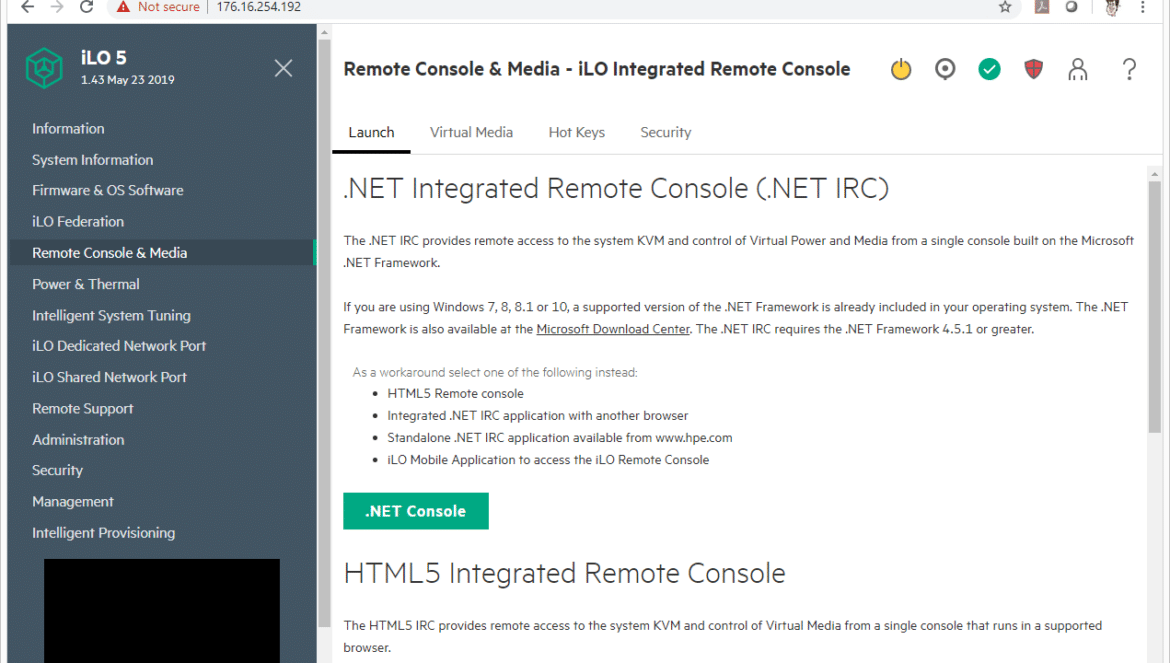Click the round gray extension icon

point(1072,7)
